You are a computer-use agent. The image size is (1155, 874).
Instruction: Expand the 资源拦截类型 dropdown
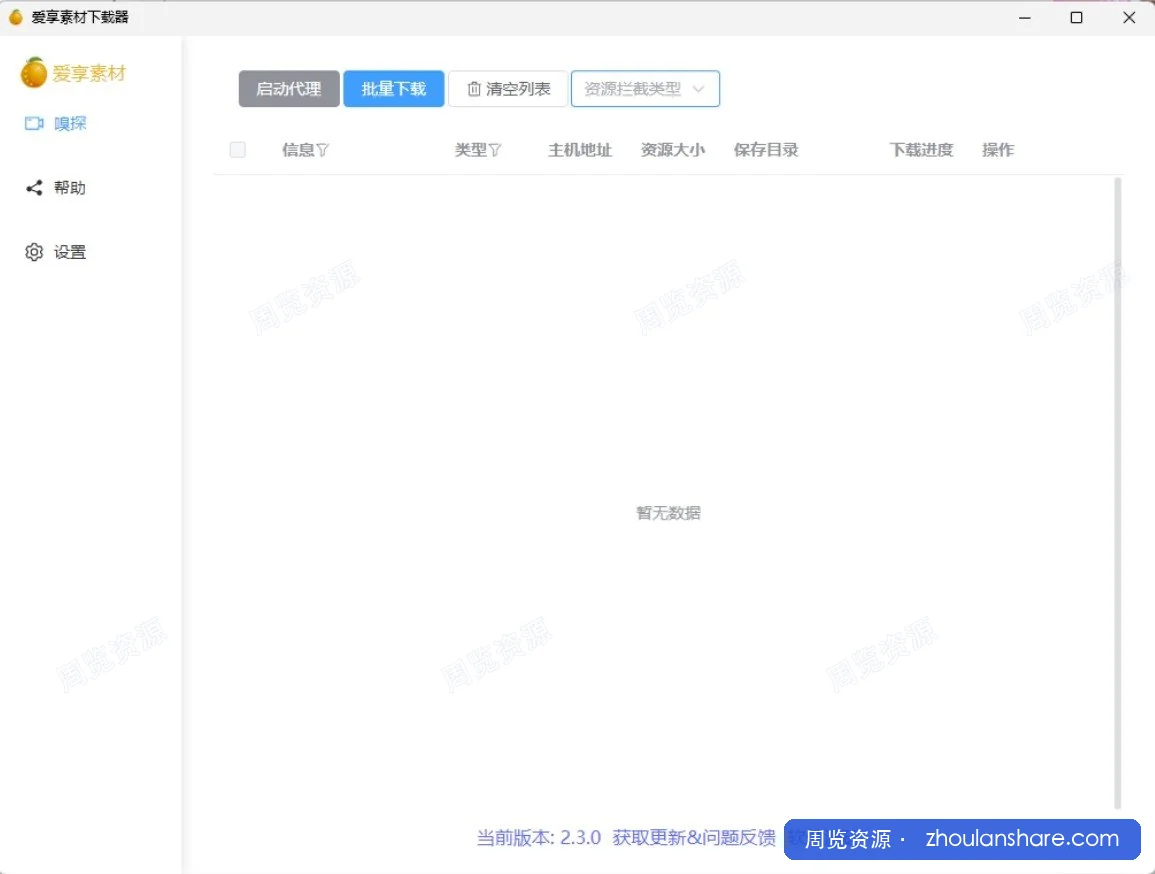click(x=645, y=89)
